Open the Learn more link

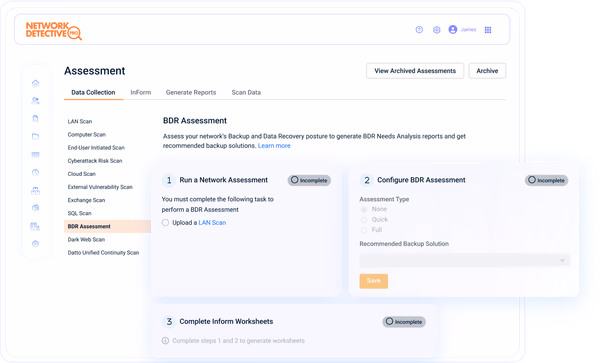(x=274, y=146)
